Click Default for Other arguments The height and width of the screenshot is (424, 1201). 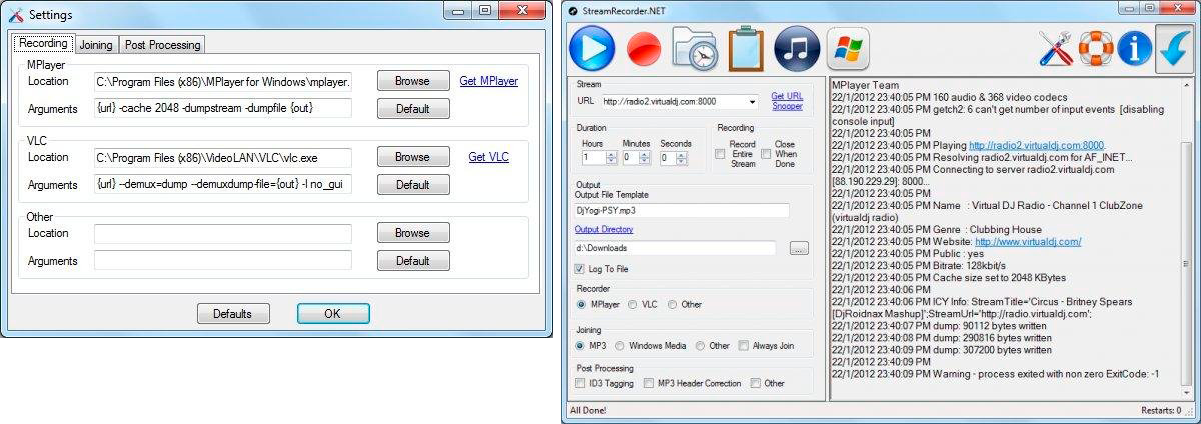413,260
